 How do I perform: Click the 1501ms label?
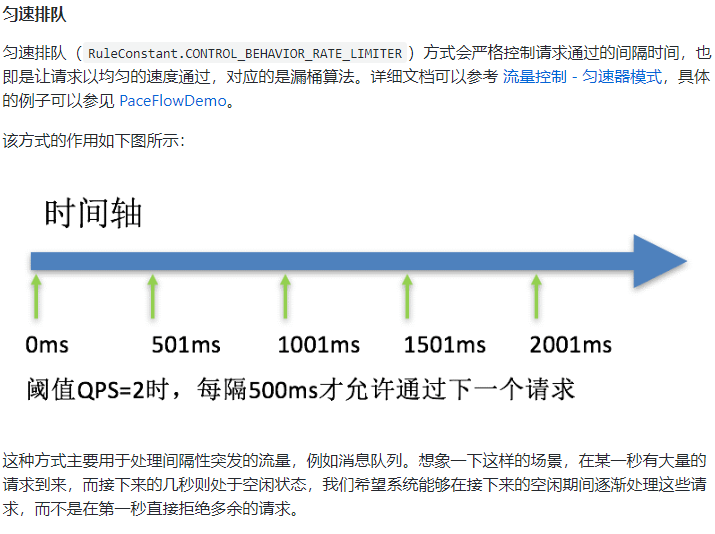[x=445, y=345]
